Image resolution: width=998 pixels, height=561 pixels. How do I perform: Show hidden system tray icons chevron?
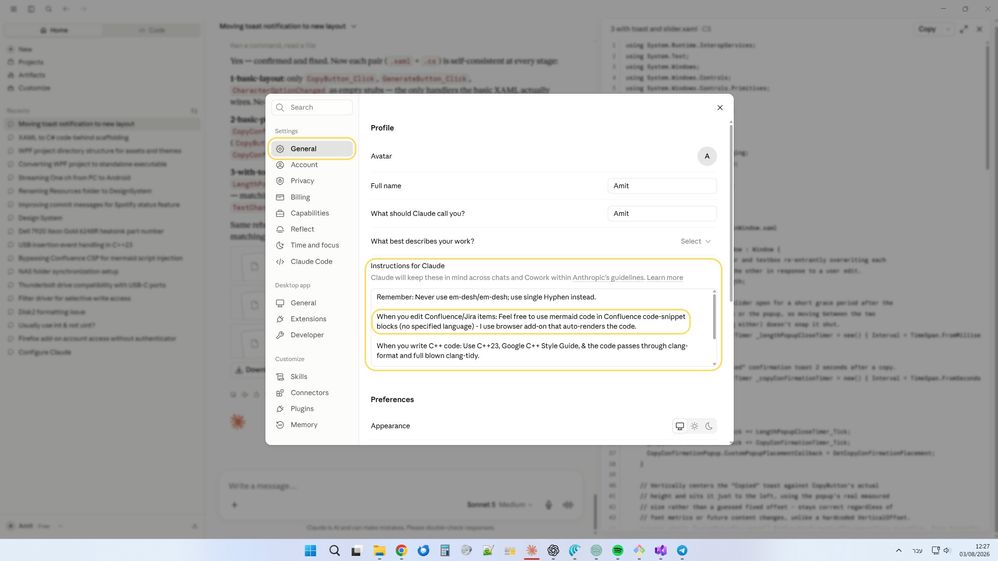(x=898, y=550)
